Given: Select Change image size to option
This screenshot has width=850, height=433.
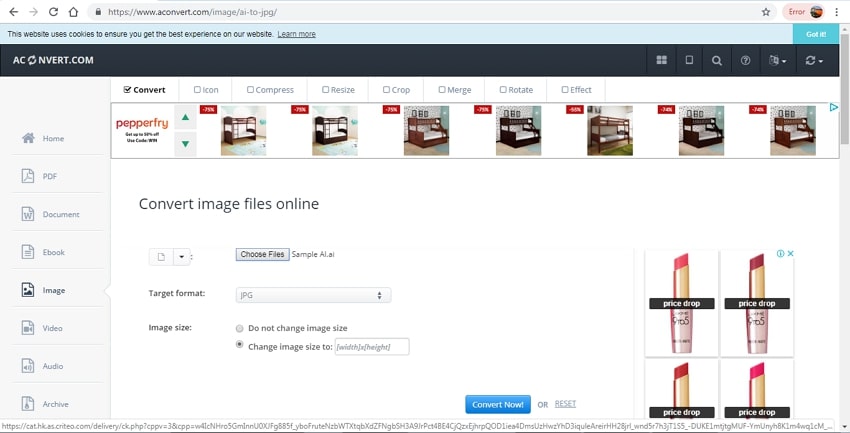Looking at the screenshot, I should click(239, 345).
